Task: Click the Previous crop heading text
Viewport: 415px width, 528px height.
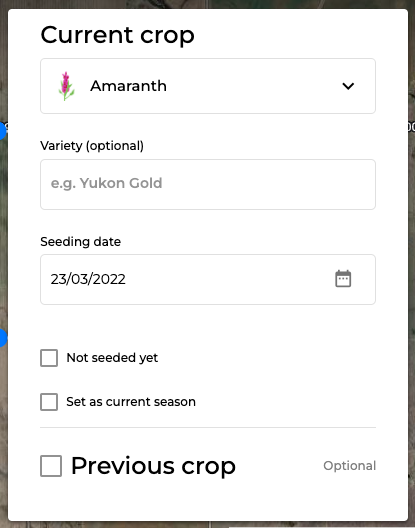Action: coord(153,466)
